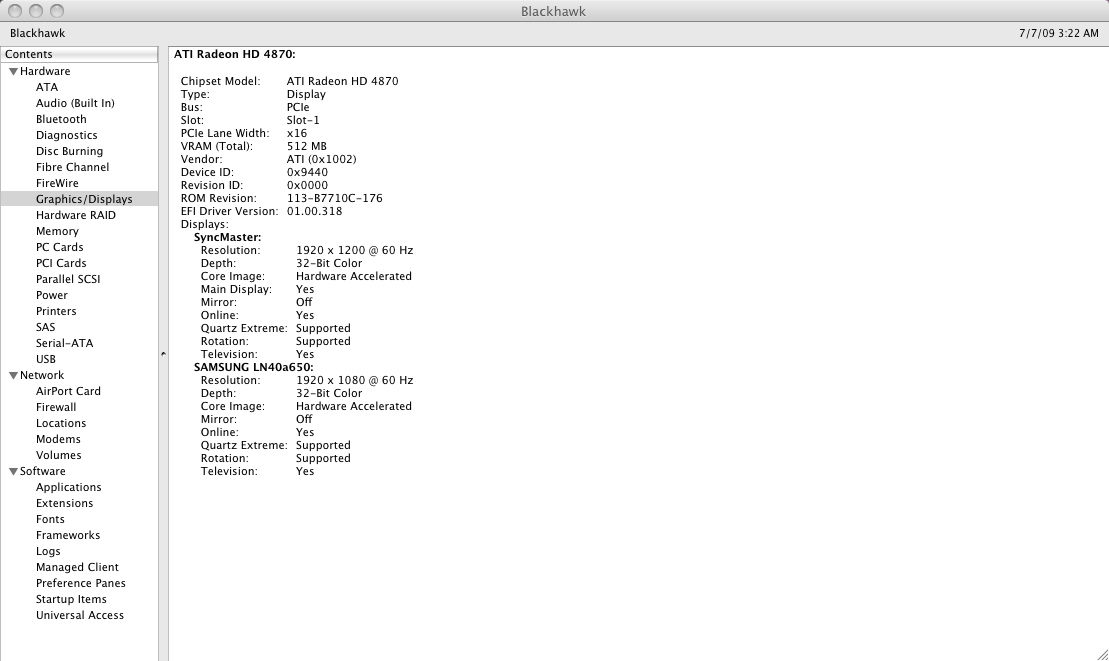Select Managed Client entry
This screenshot has width=1109, height=661.
77,567
